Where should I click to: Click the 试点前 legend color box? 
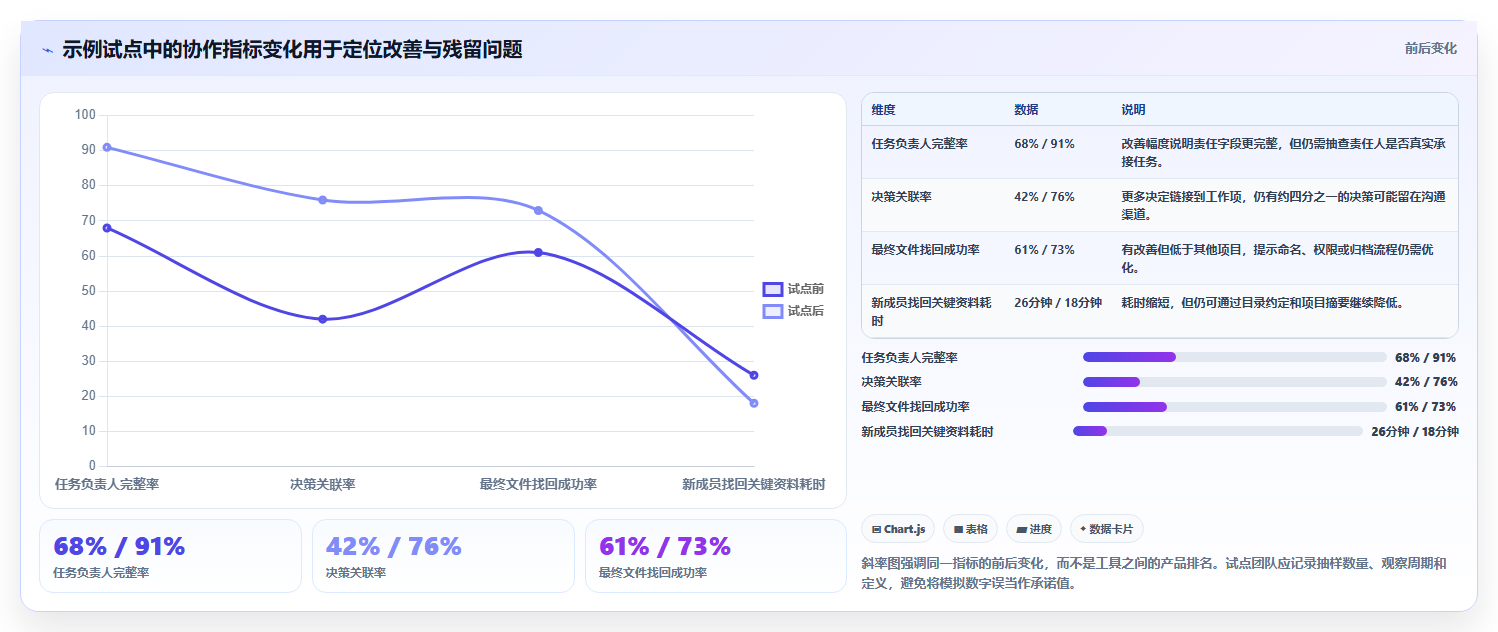point(773,289)
